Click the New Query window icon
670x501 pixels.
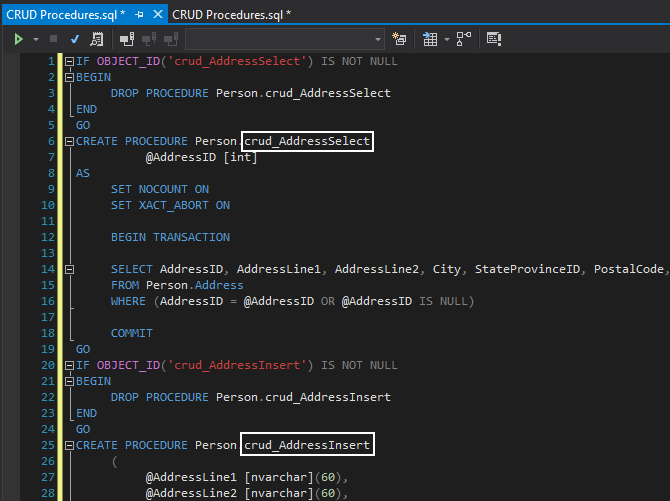(x=399, y=39)
